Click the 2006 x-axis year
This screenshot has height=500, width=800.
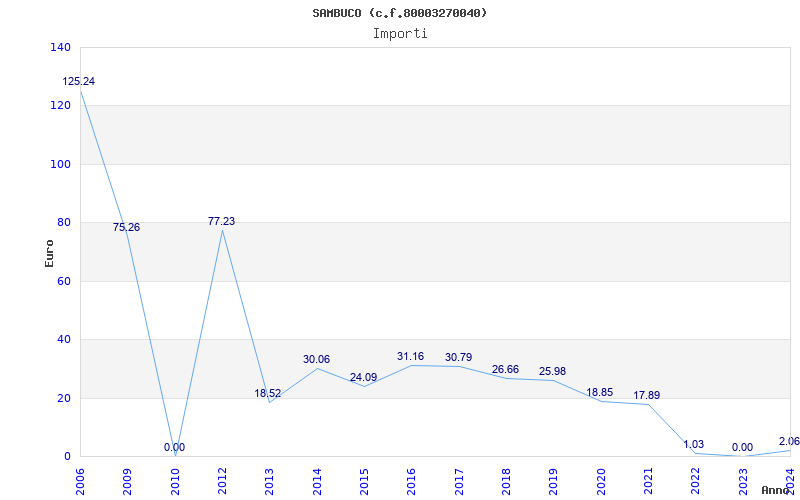pyautogui.click(x=81, y=482)
